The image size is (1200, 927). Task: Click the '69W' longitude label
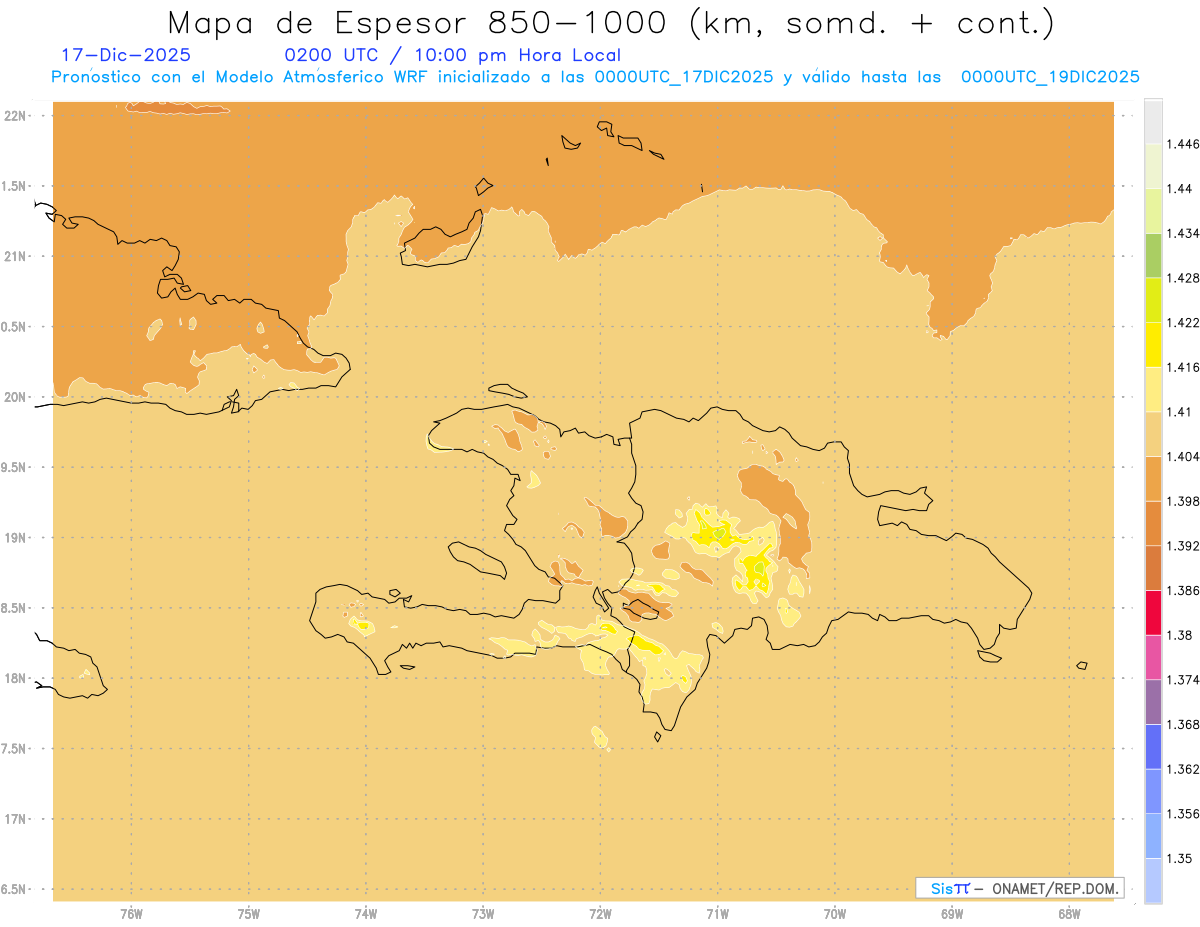(952, 914)
